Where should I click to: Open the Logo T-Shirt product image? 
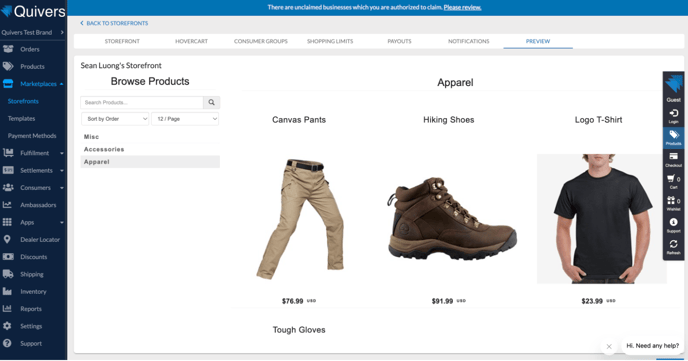click(x=602, y=218)
